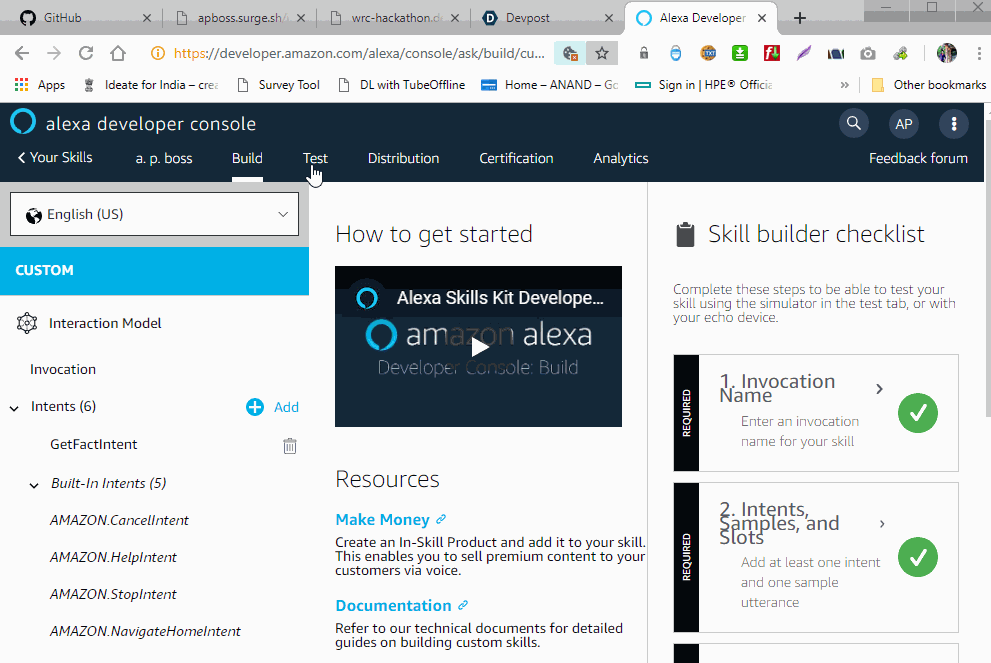The width and height of the screenshot is (991, 663).
Task: Open the search magnifier in console header
Action: tap(854, 123)
